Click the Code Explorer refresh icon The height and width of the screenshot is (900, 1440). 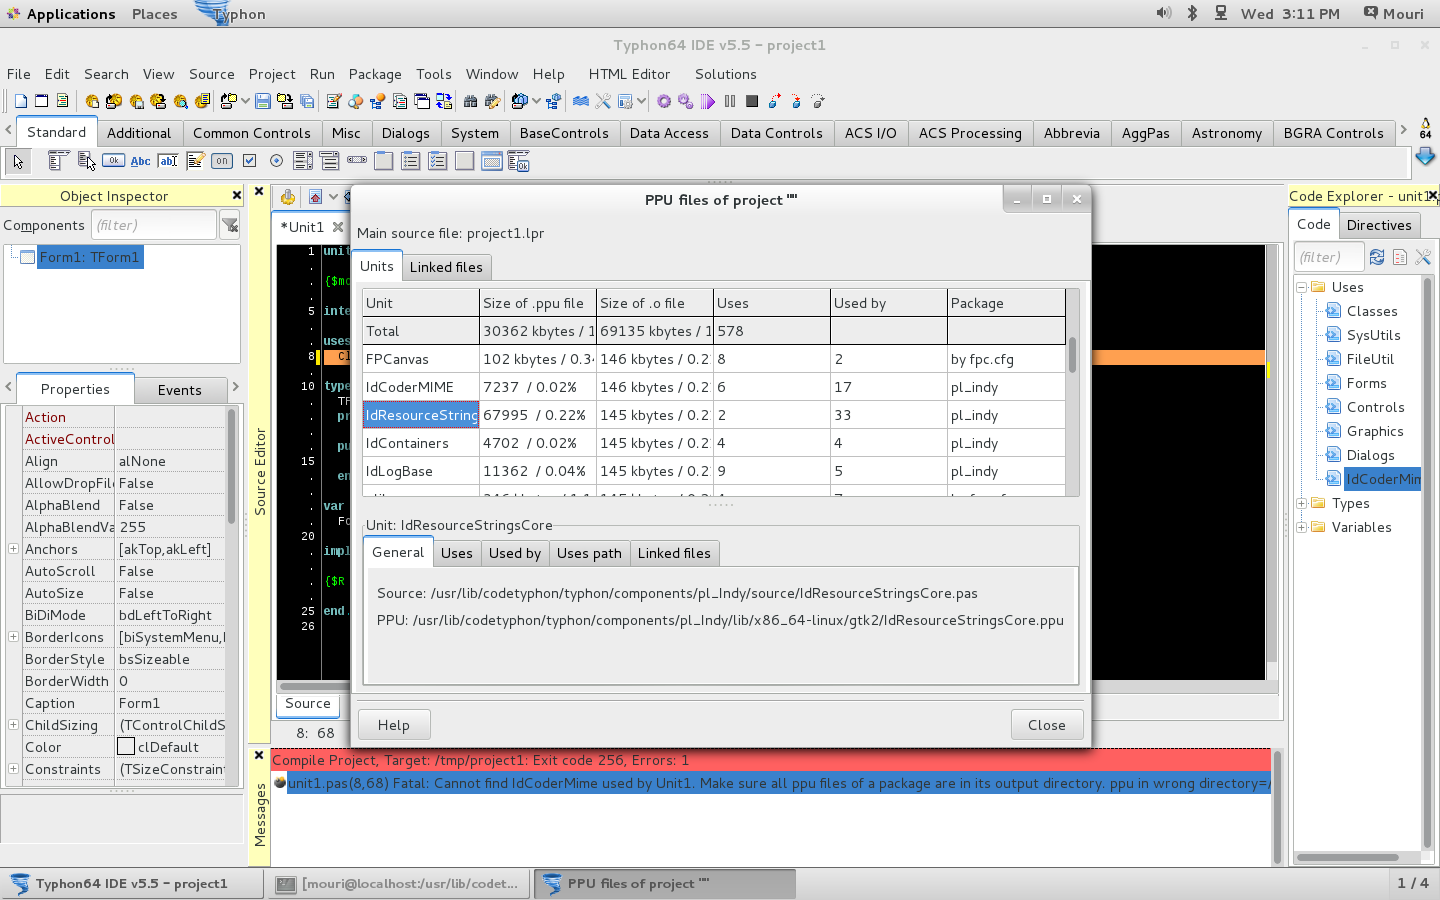[1377, 257]
